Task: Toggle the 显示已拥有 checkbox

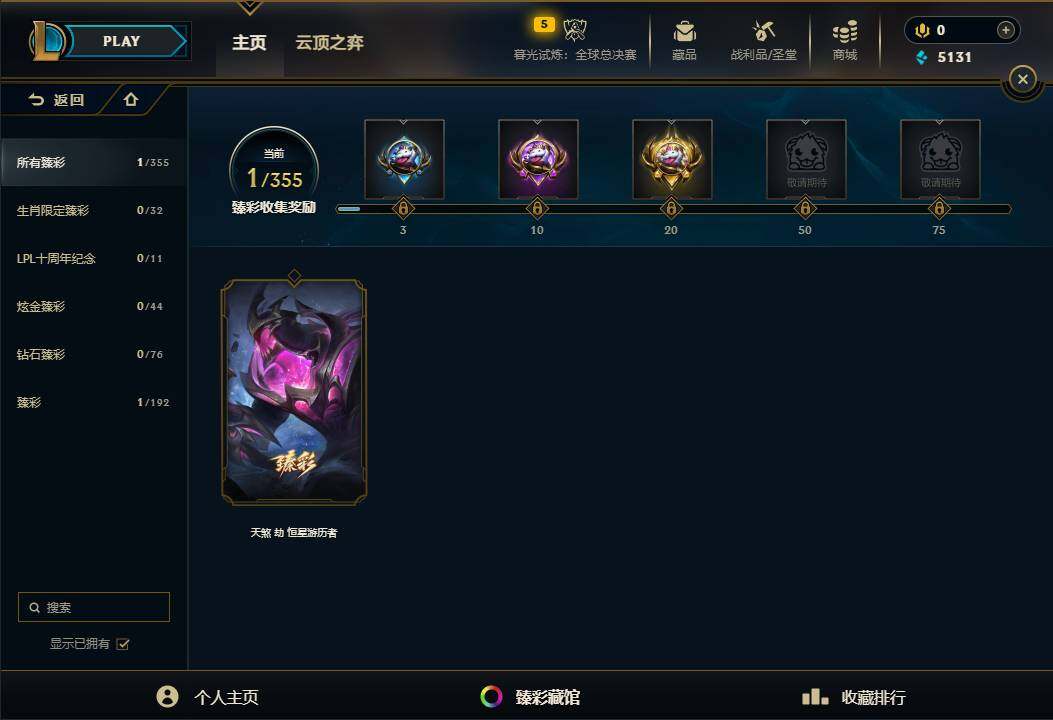Action: coord(123,644)
